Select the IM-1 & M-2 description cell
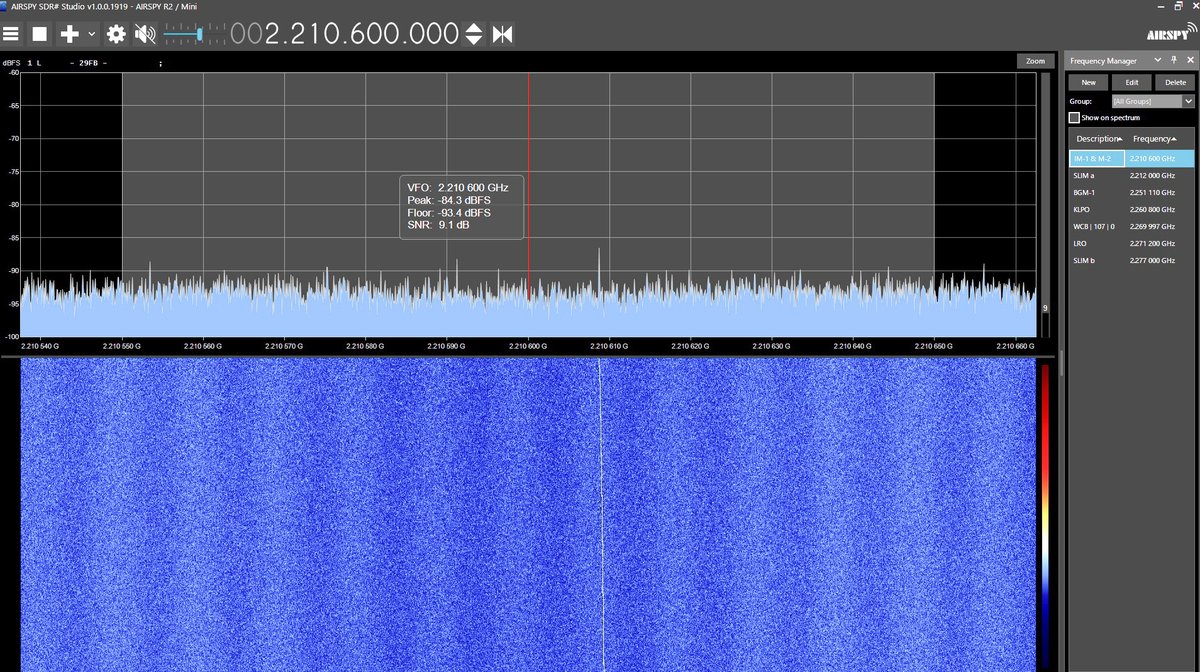The height and width of the screenshot is (672, 1200). 1097,158
